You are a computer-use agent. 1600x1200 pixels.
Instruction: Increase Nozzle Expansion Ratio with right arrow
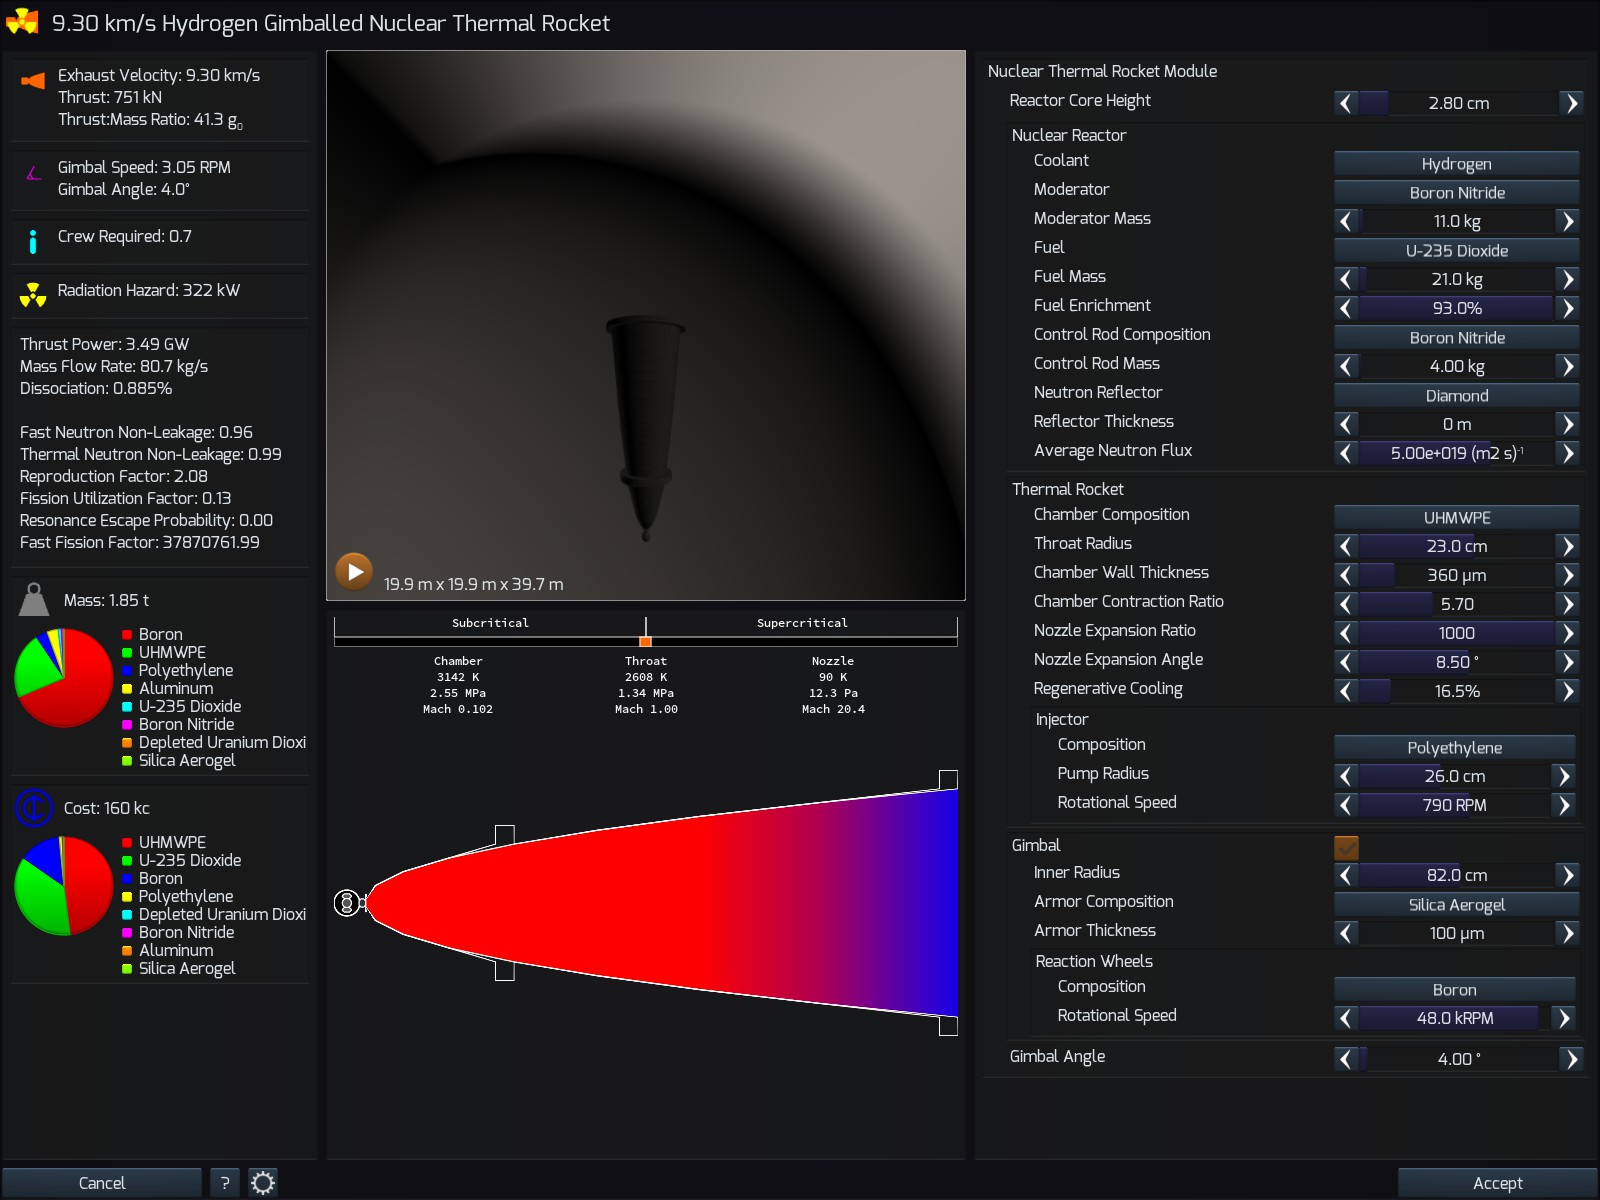tap(1567, 633)
